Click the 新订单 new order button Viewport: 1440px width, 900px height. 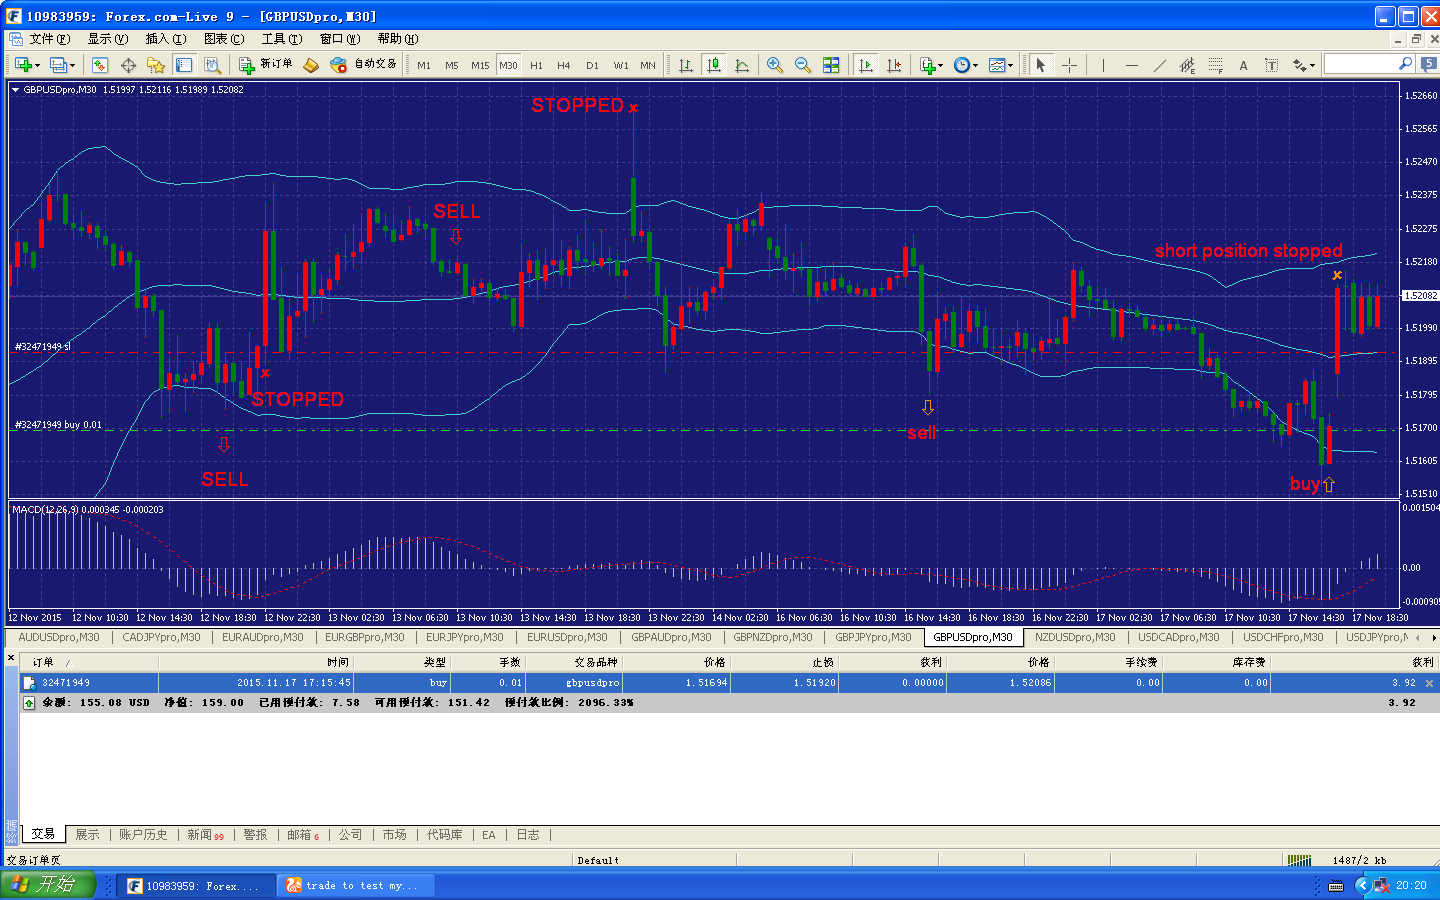pos(266,65)
